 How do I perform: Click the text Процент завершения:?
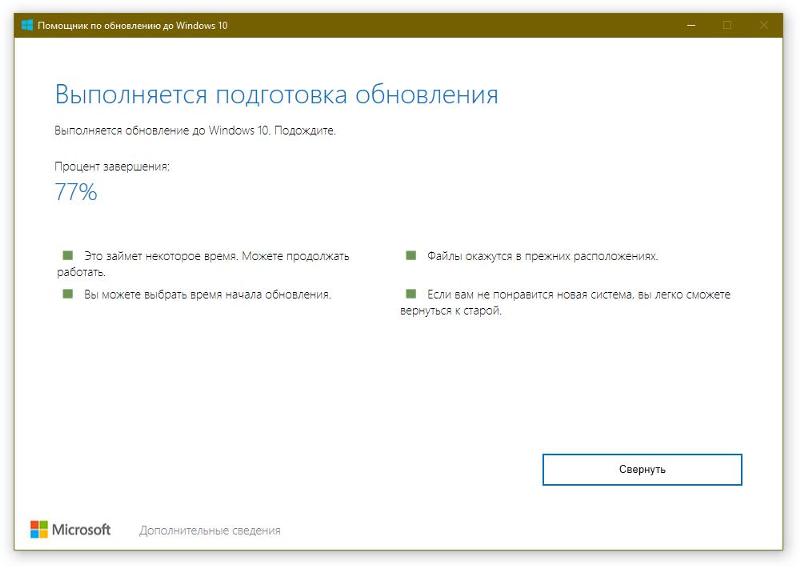click(112, 167)
